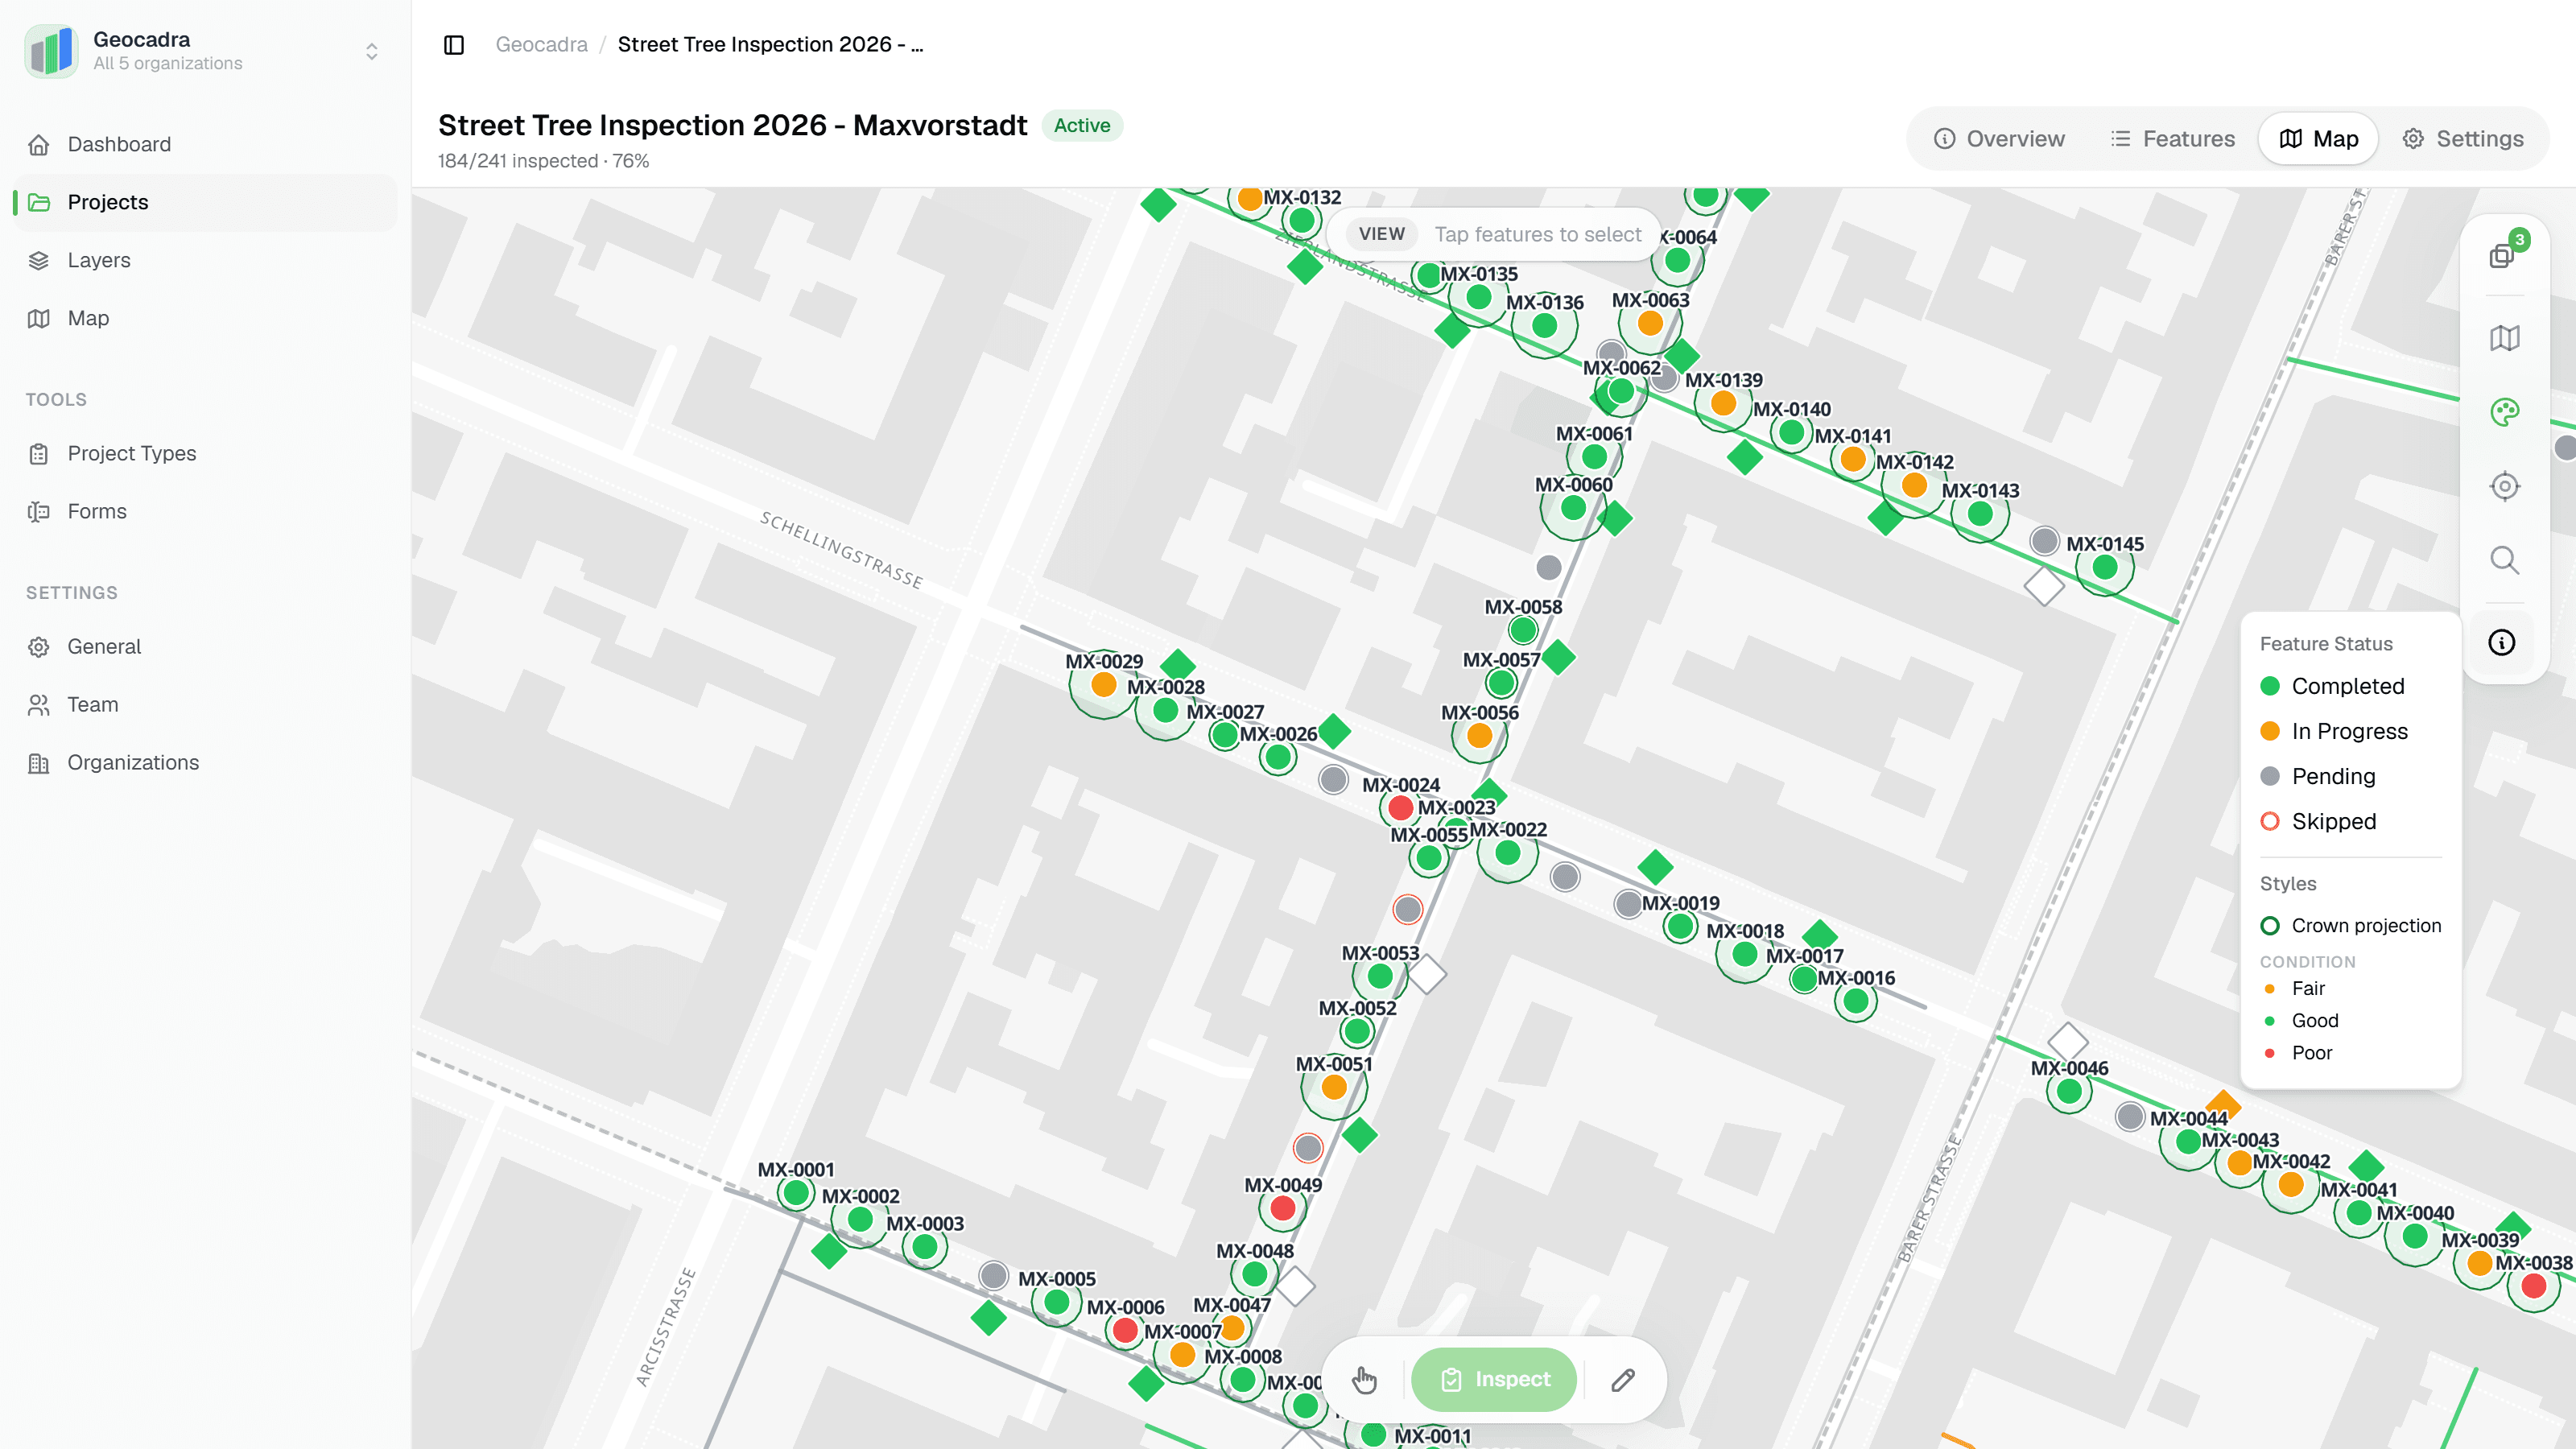The width and height of the screenshot is (2576, 1449).
Task: Select red tree marker MX-0038
Action: (2533, 1287)
